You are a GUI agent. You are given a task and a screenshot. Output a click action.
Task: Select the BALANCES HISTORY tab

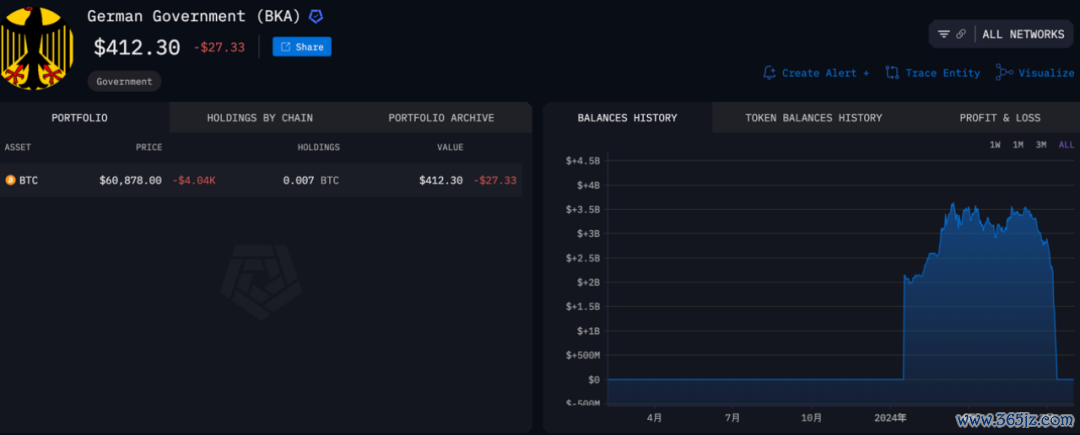coord(627,118)
